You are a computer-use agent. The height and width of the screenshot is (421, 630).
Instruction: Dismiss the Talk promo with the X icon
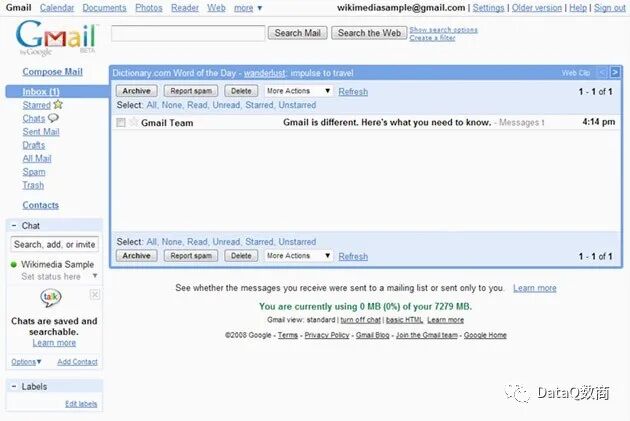click(x=95, y=295)
